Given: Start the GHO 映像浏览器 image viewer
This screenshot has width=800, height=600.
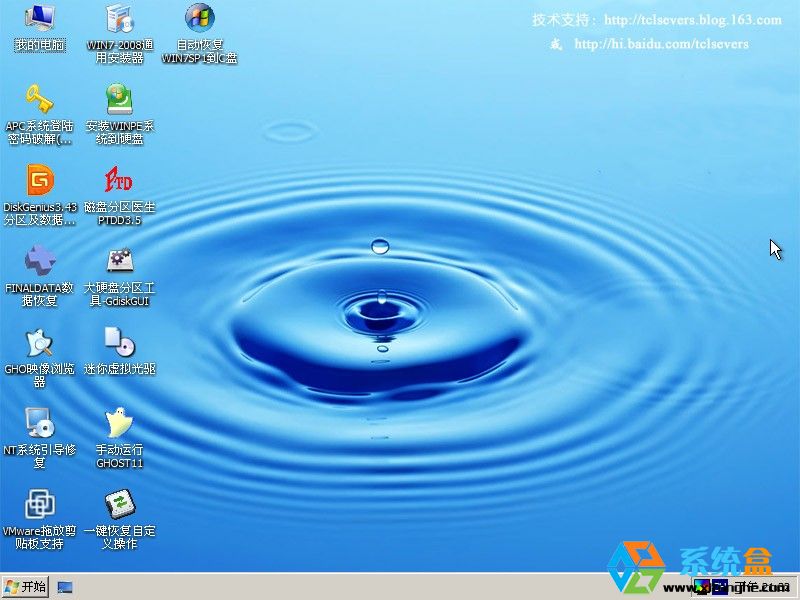Looking at the screenshot, I should click(38, 345).
